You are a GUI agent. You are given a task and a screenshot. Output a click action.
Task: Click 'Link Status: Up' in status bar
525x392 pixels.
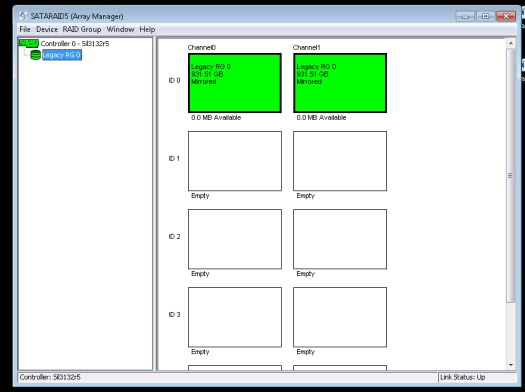click(x=463, y=377)
